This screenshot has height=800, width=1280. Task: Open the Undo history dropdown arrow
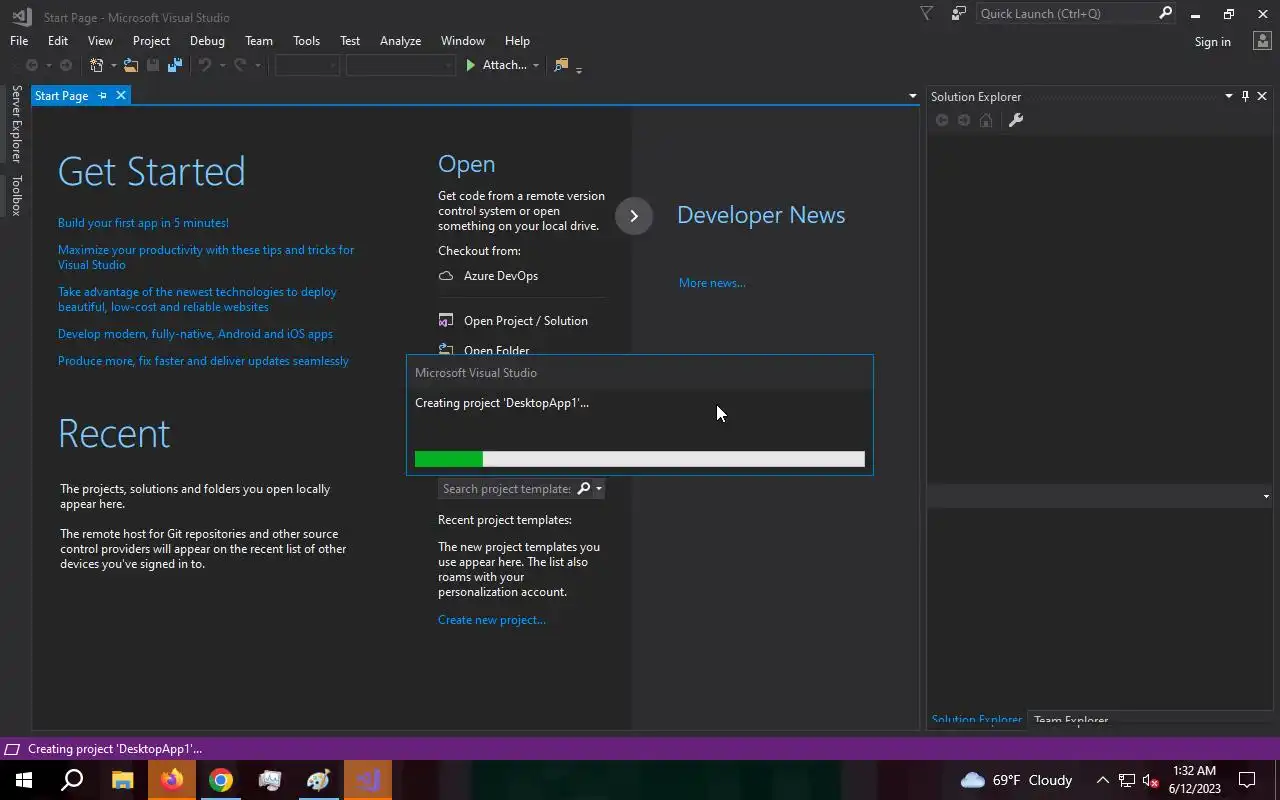tap(221, 66)
